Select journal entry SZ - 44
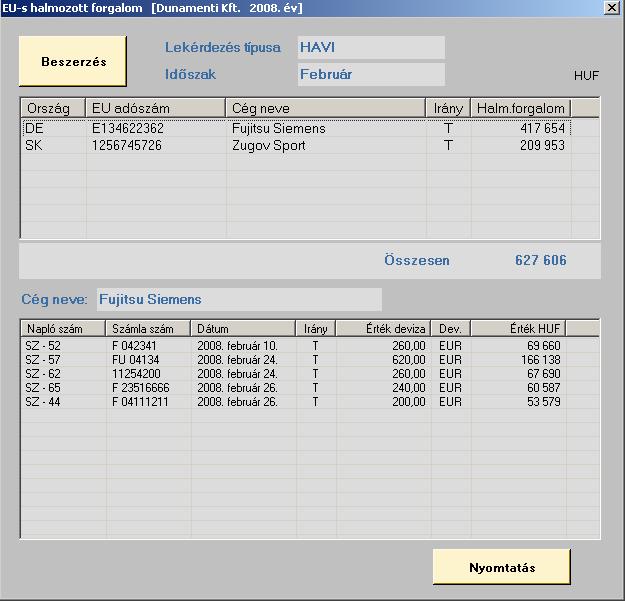Image resolution: width=625 pixels, height=601 pixels. pyautogui.click(x=43, y=401)
